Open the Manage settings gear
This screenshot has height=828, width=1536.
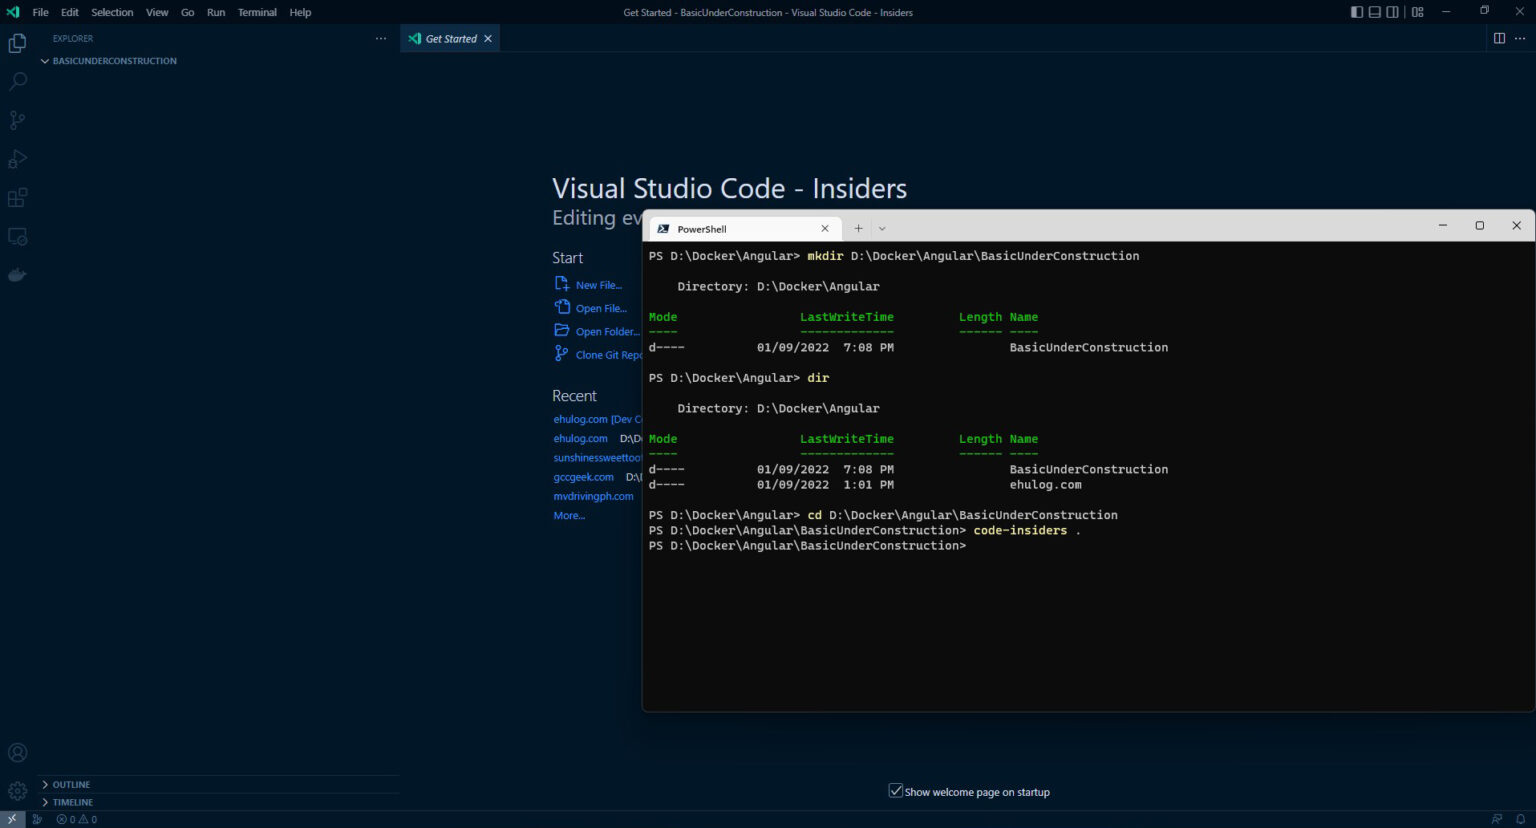point(16,790)
